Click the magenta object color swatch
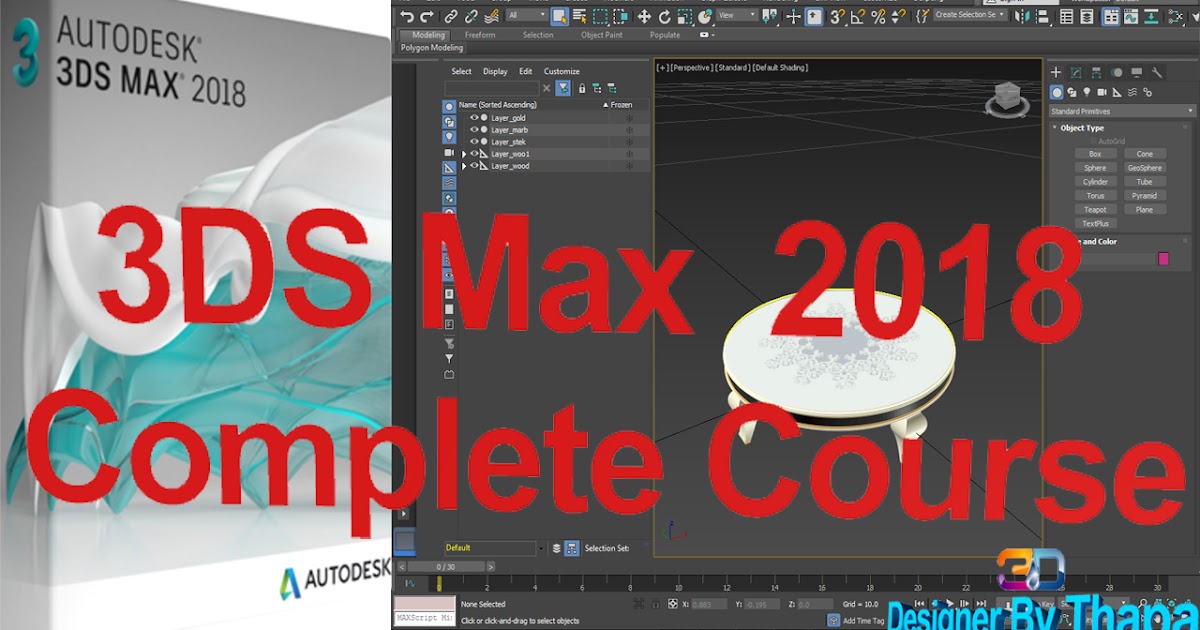The image size is (1200, 630). 1163,259
